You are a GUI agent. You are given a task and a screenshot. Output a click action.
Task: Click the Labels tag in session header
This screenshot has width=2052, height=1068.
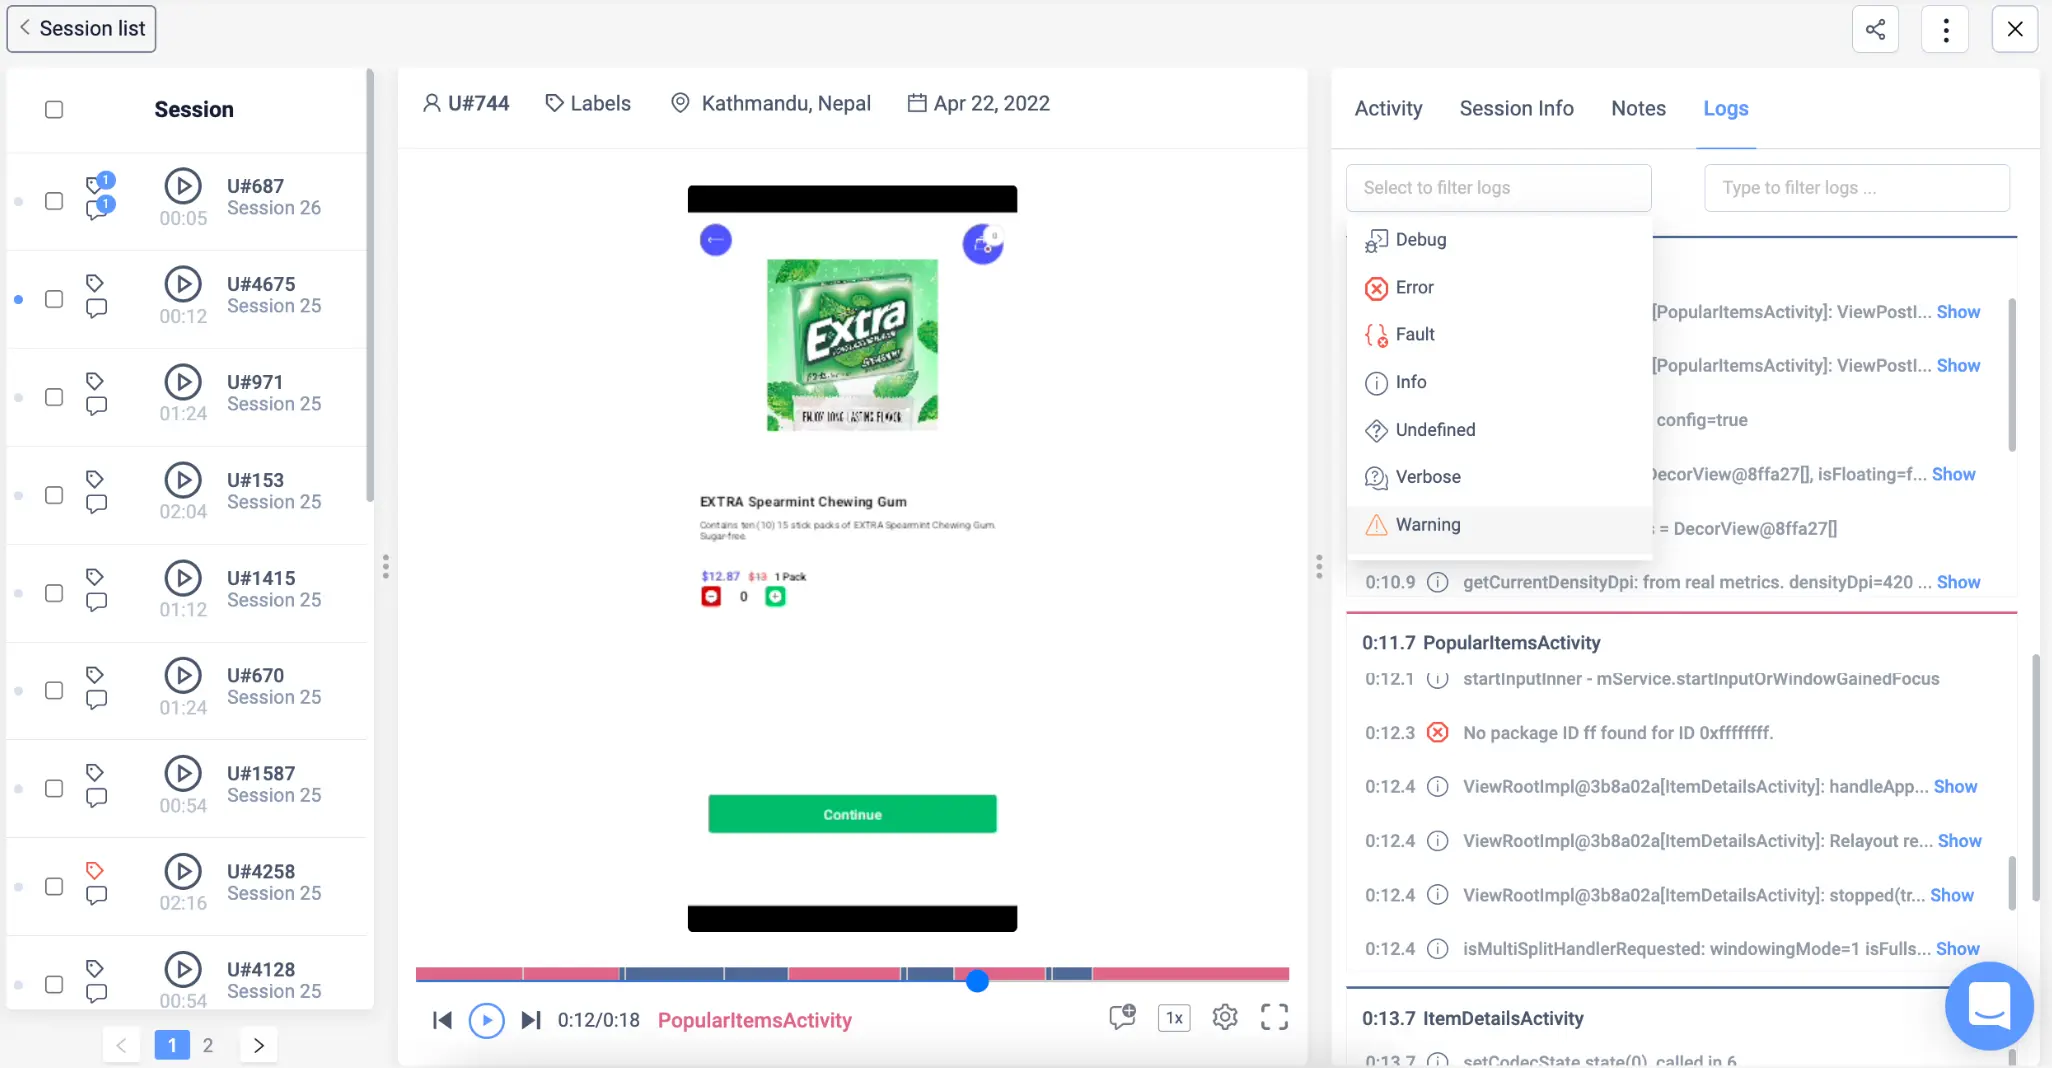point(588,103)
